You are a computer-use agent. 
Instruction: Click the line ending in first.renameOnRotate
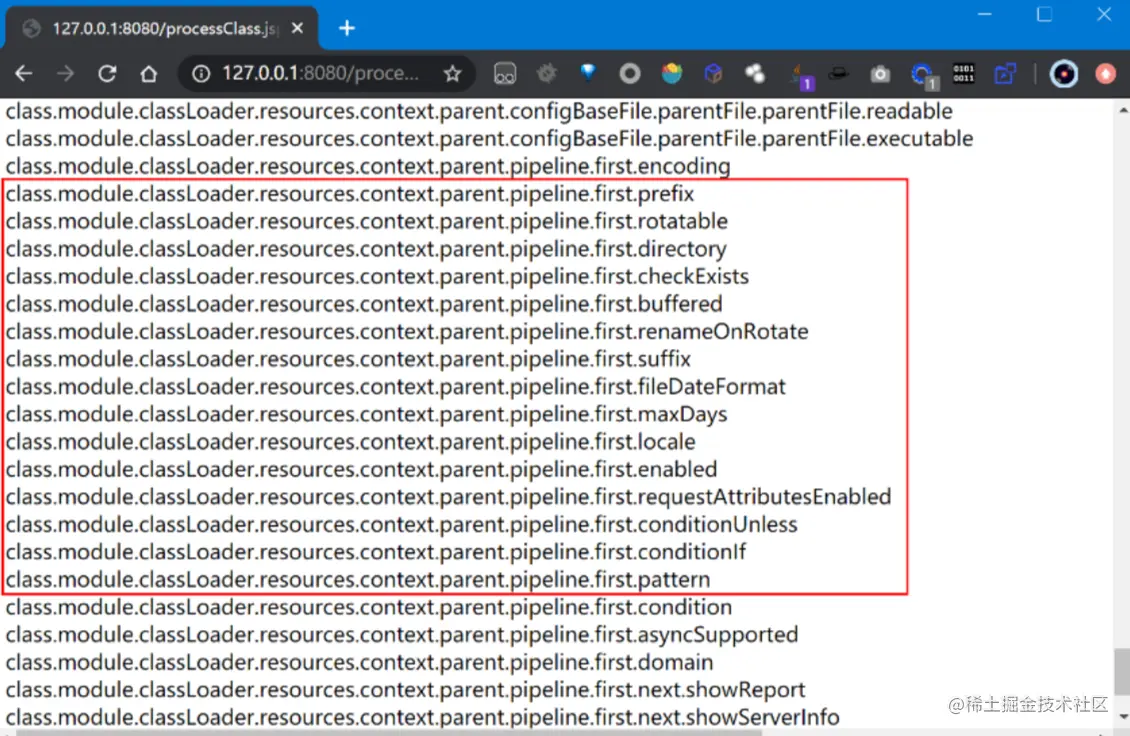(407, 332)
